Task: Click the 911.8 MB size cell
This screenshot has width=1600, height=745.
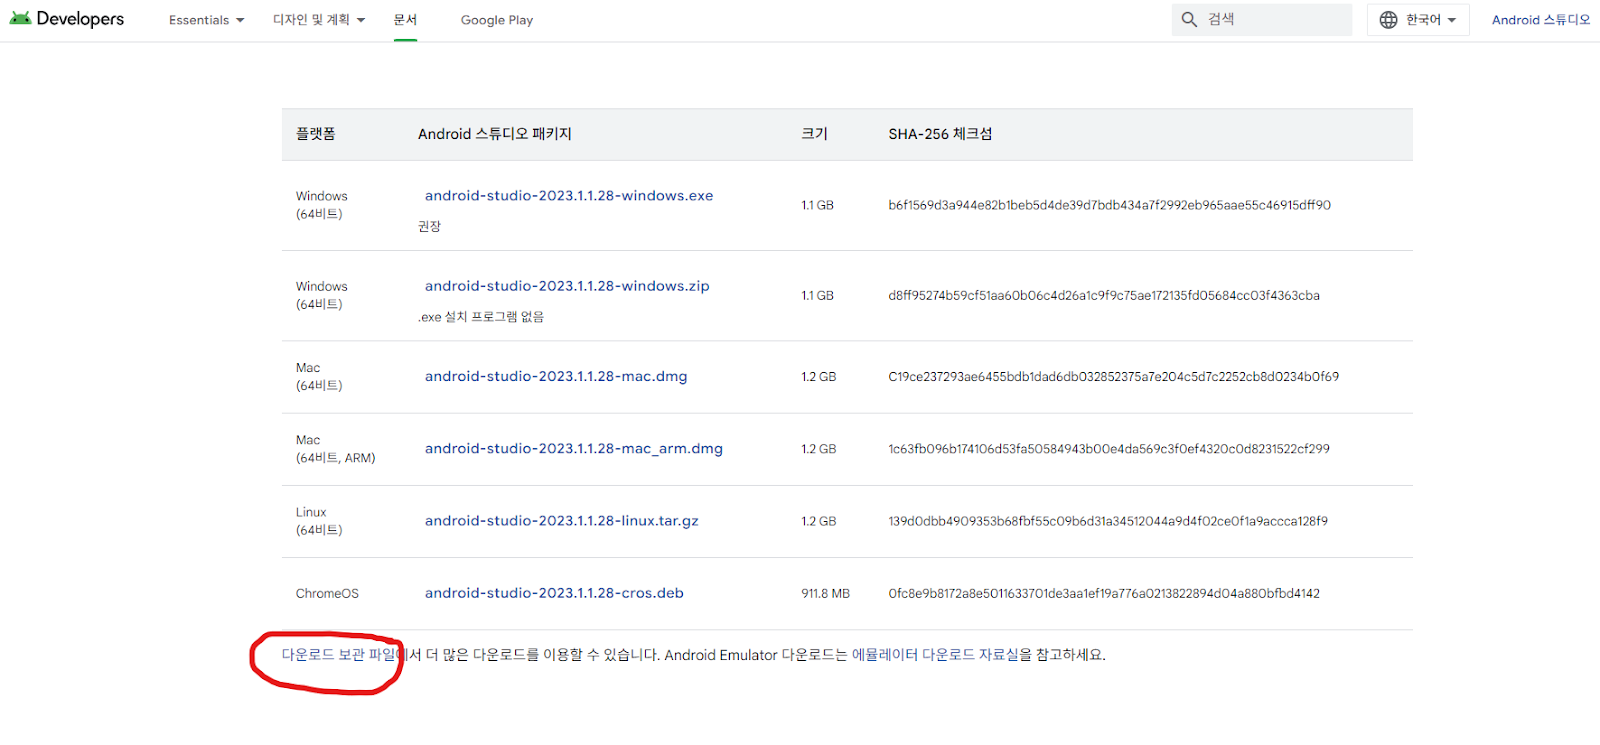Action: pos(825,594)
